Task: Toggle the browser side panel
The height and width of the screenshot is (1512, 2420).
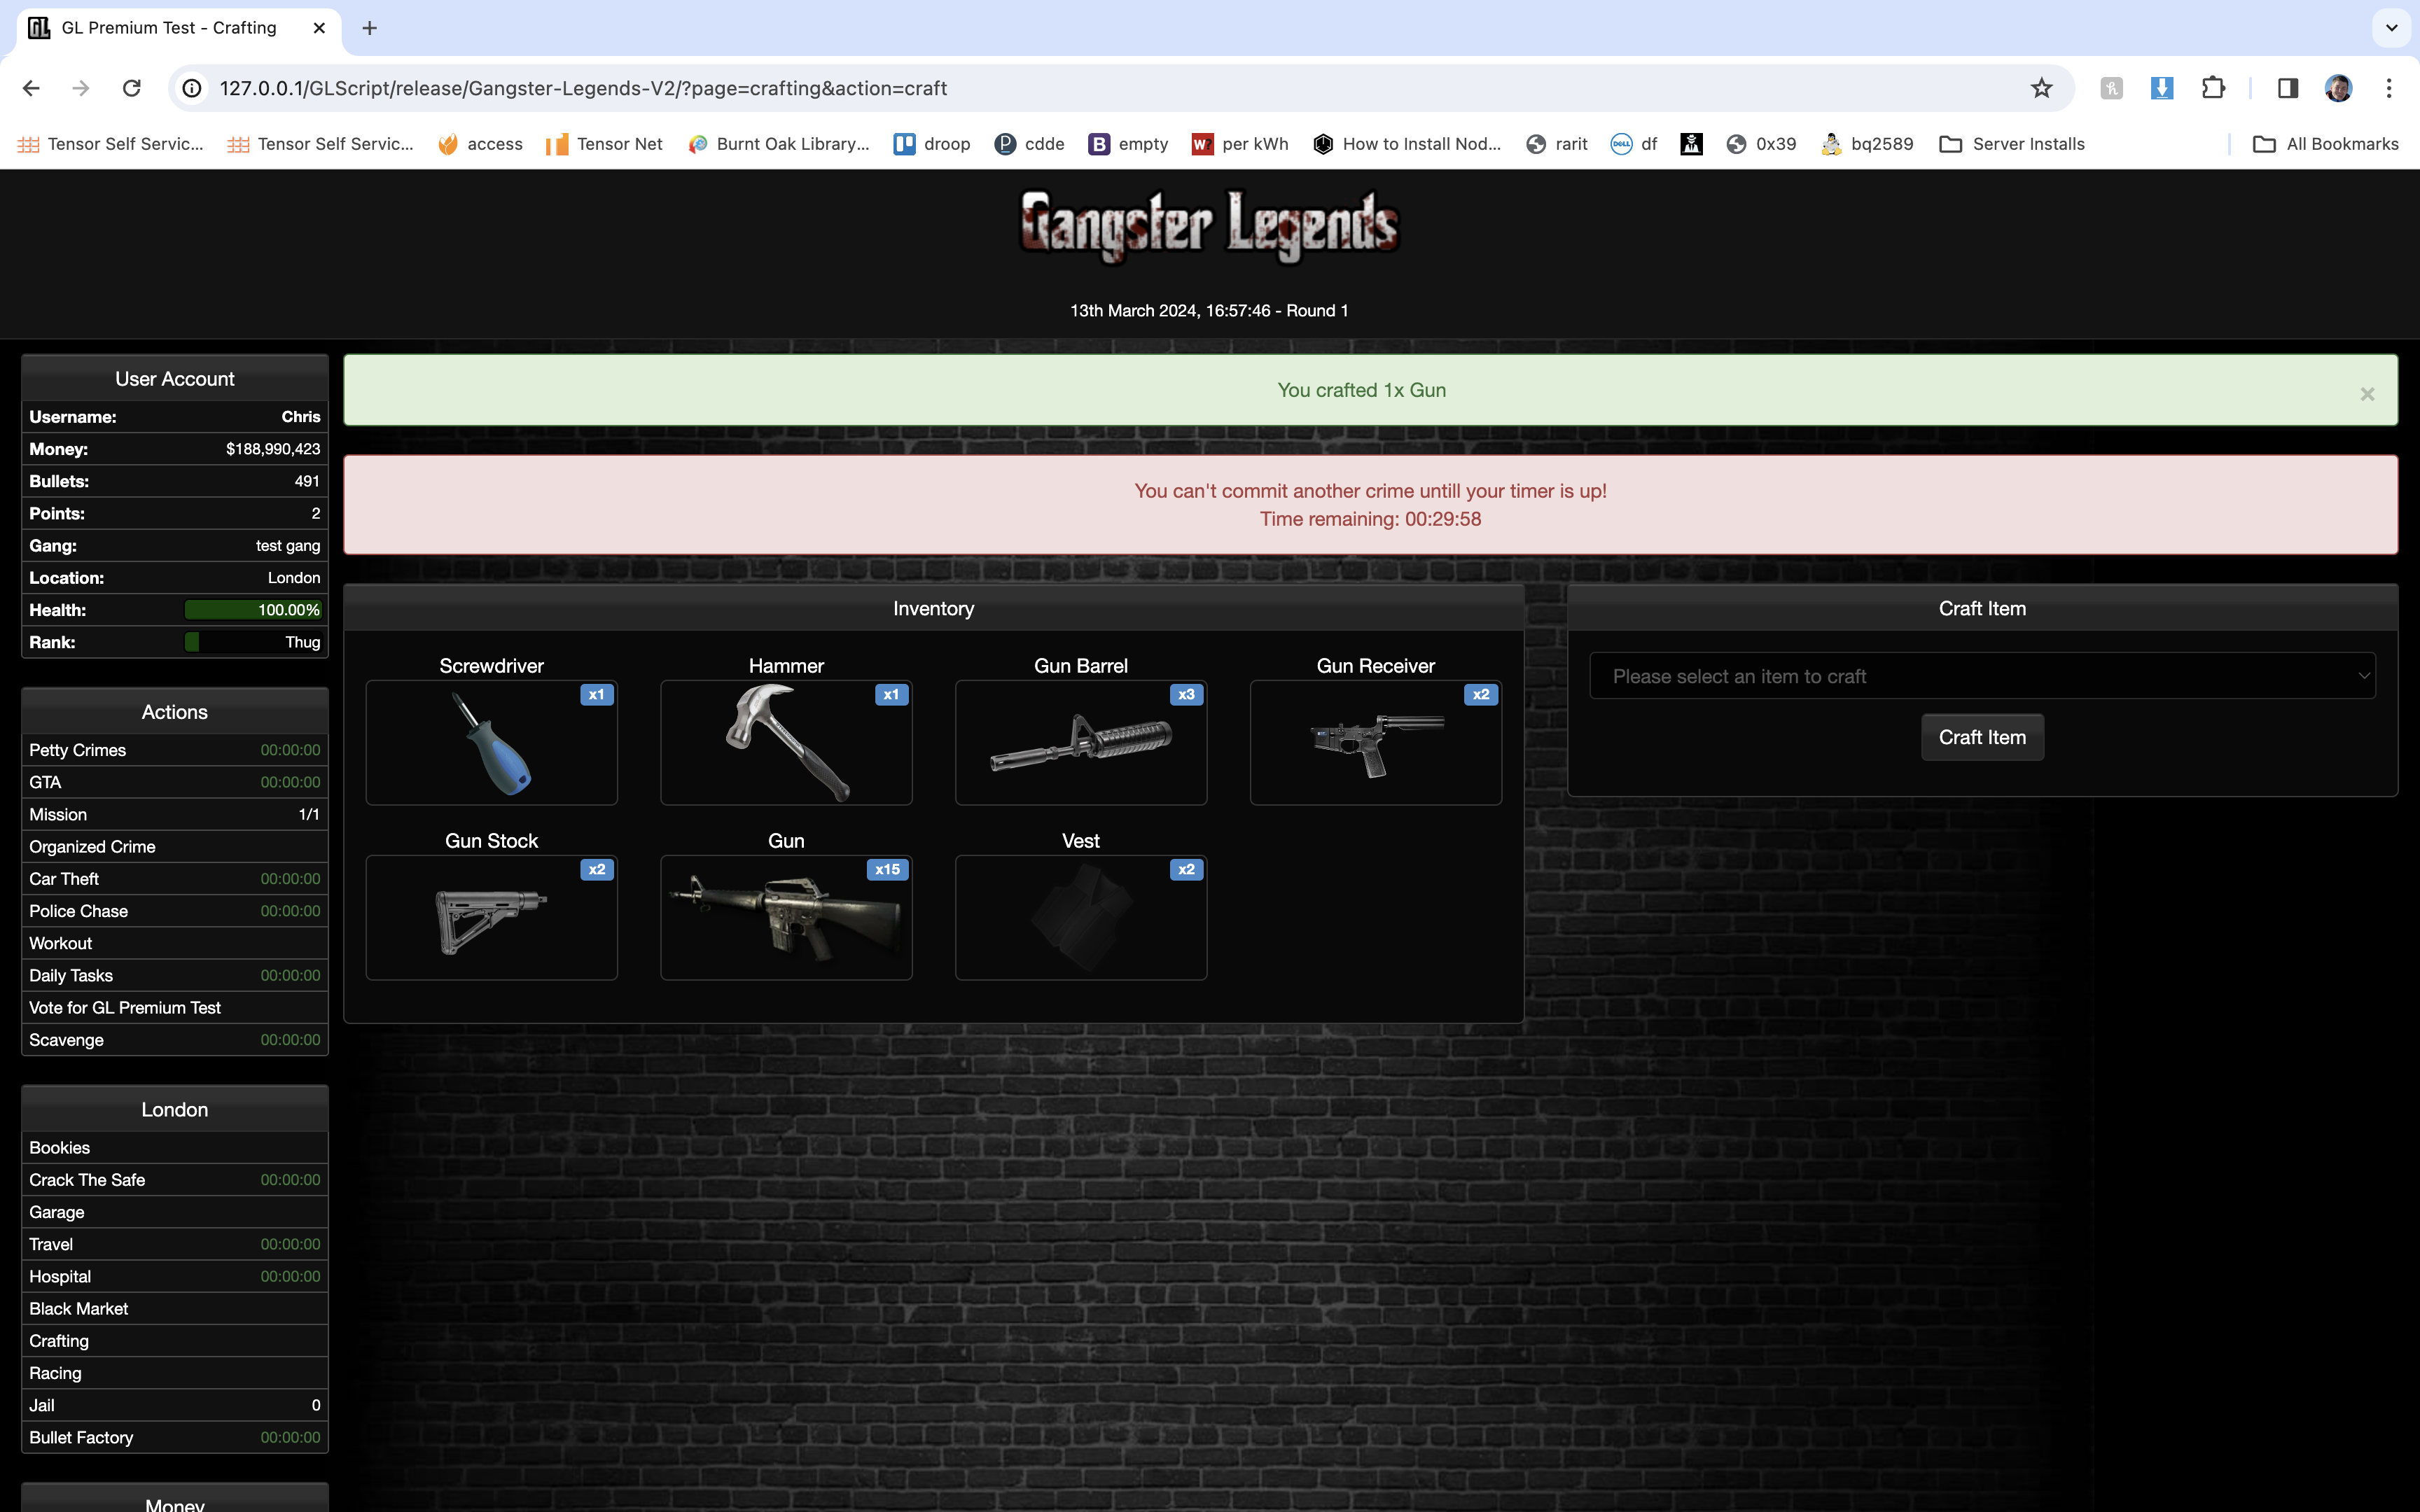Action: 2287,88
